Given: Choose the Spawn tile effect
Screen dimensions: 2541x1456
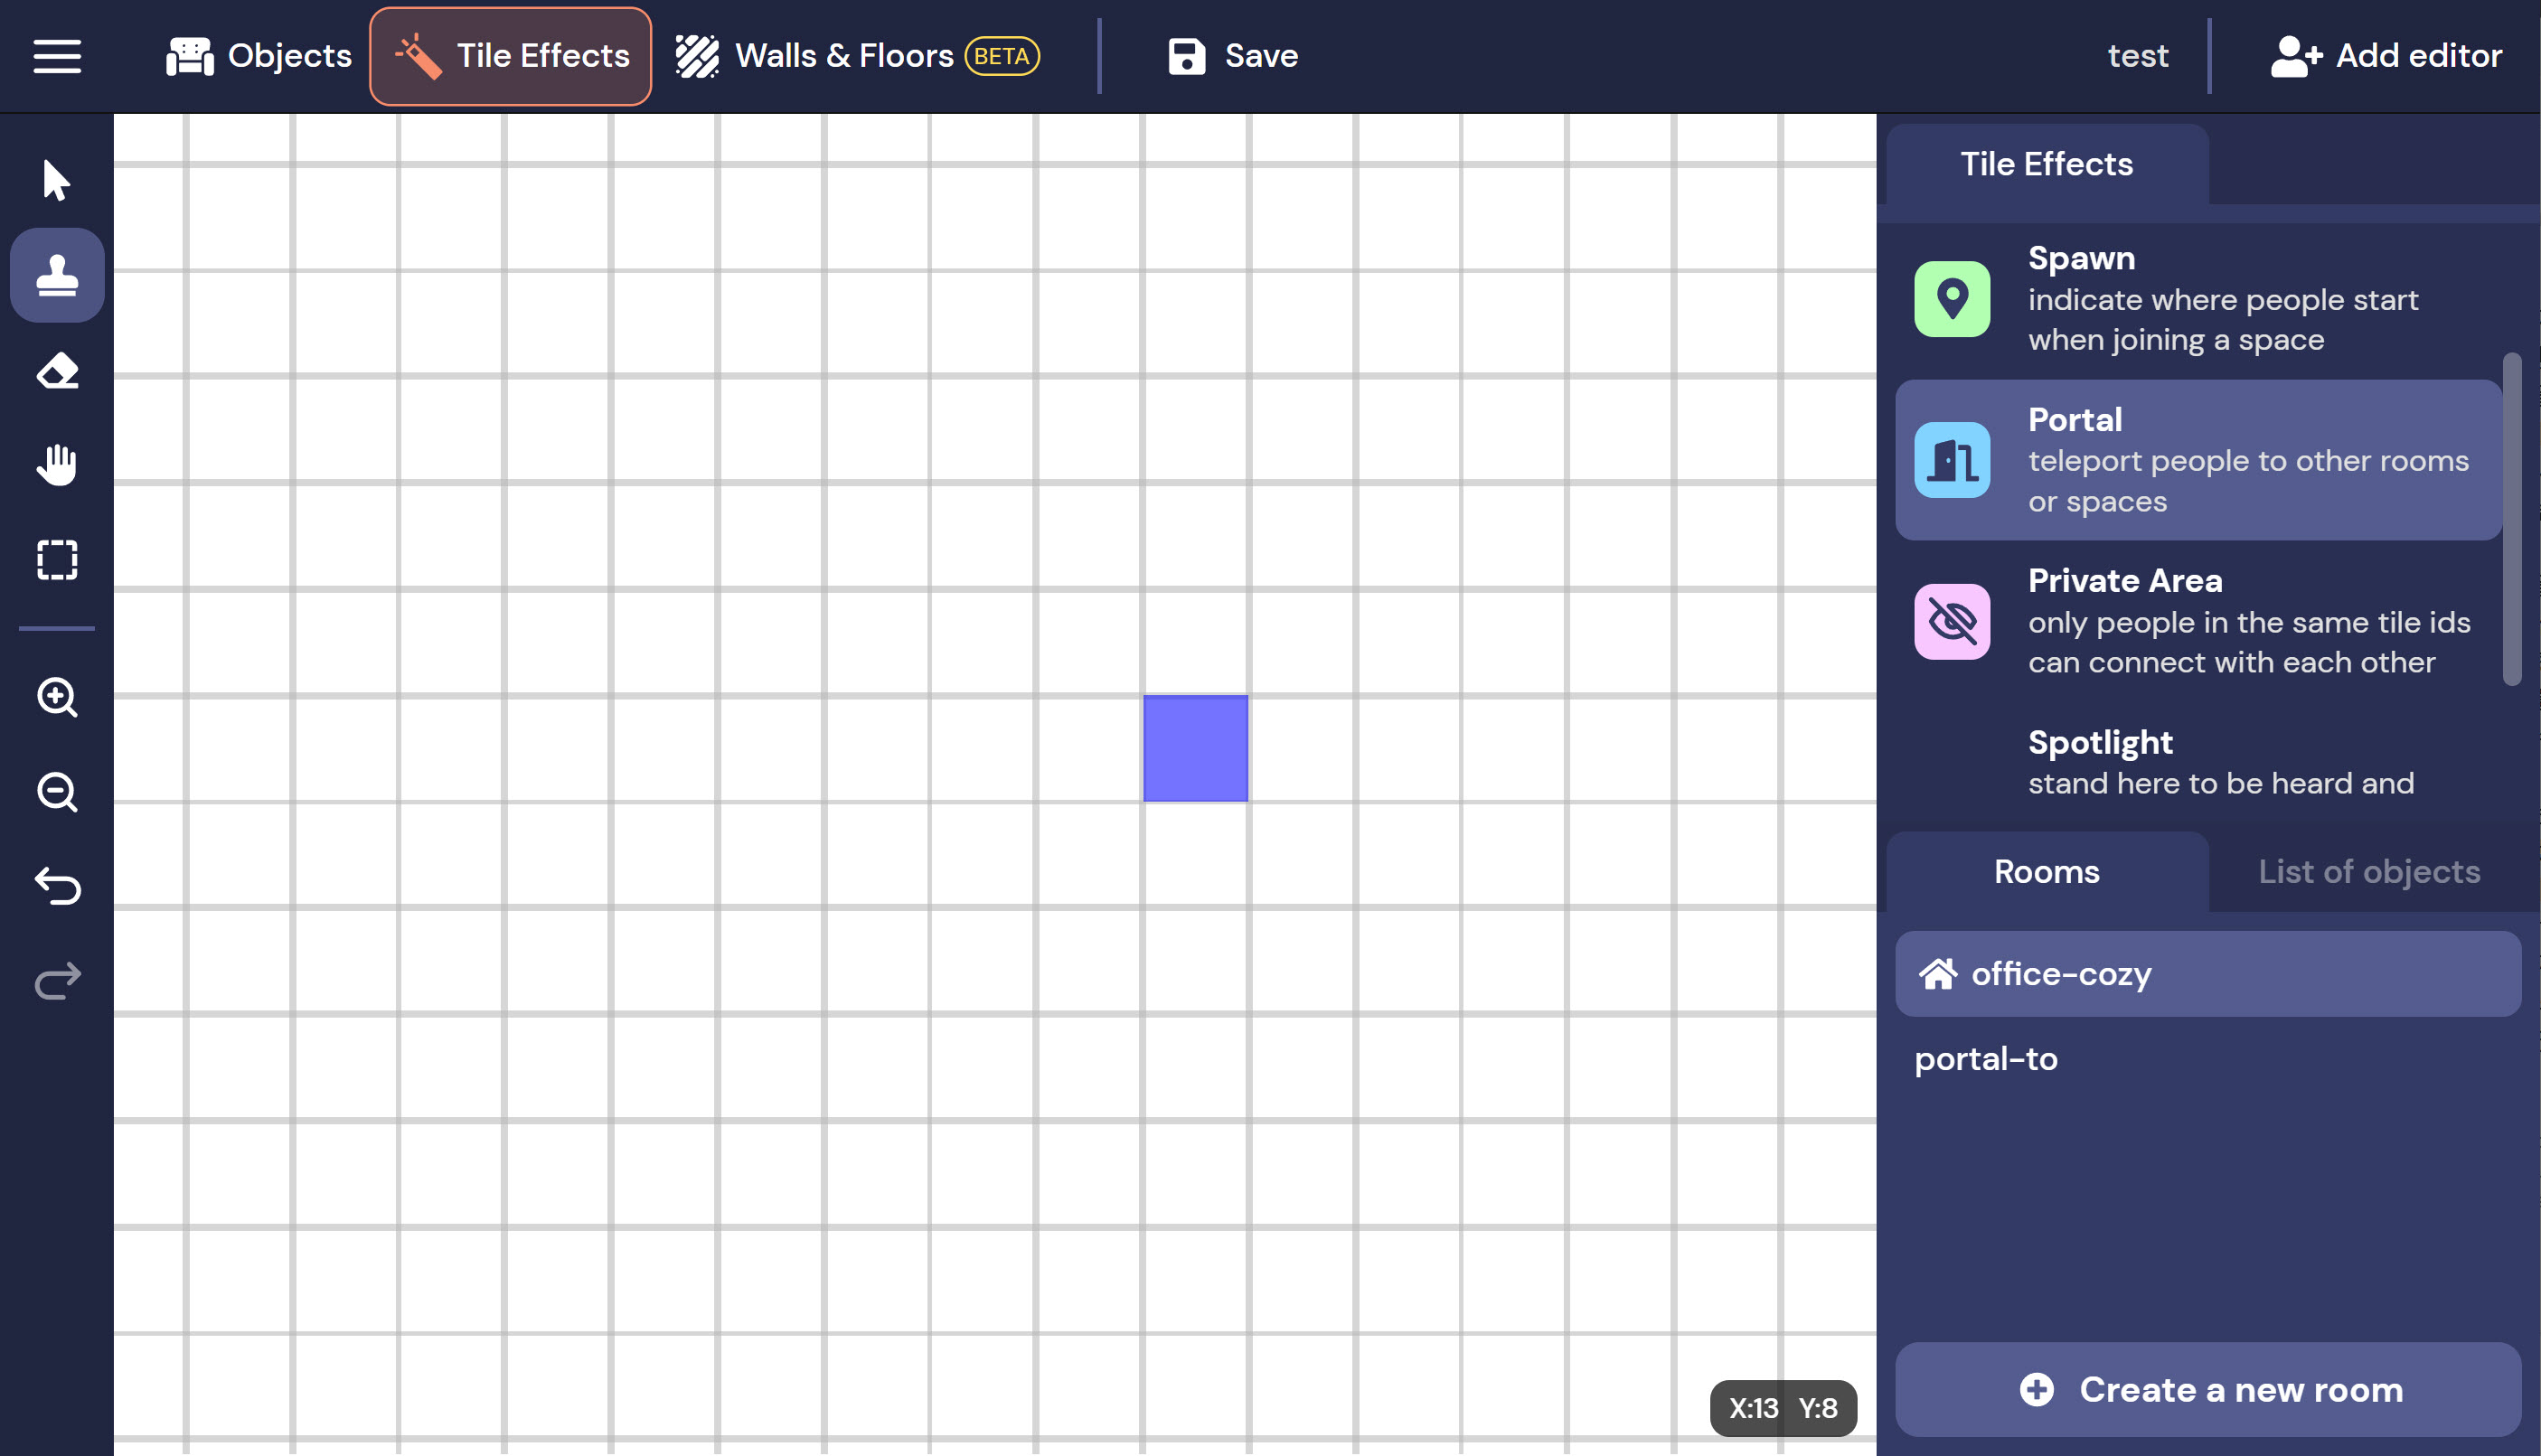Looking at the screenshot, I should click(x=2197, y=299).
